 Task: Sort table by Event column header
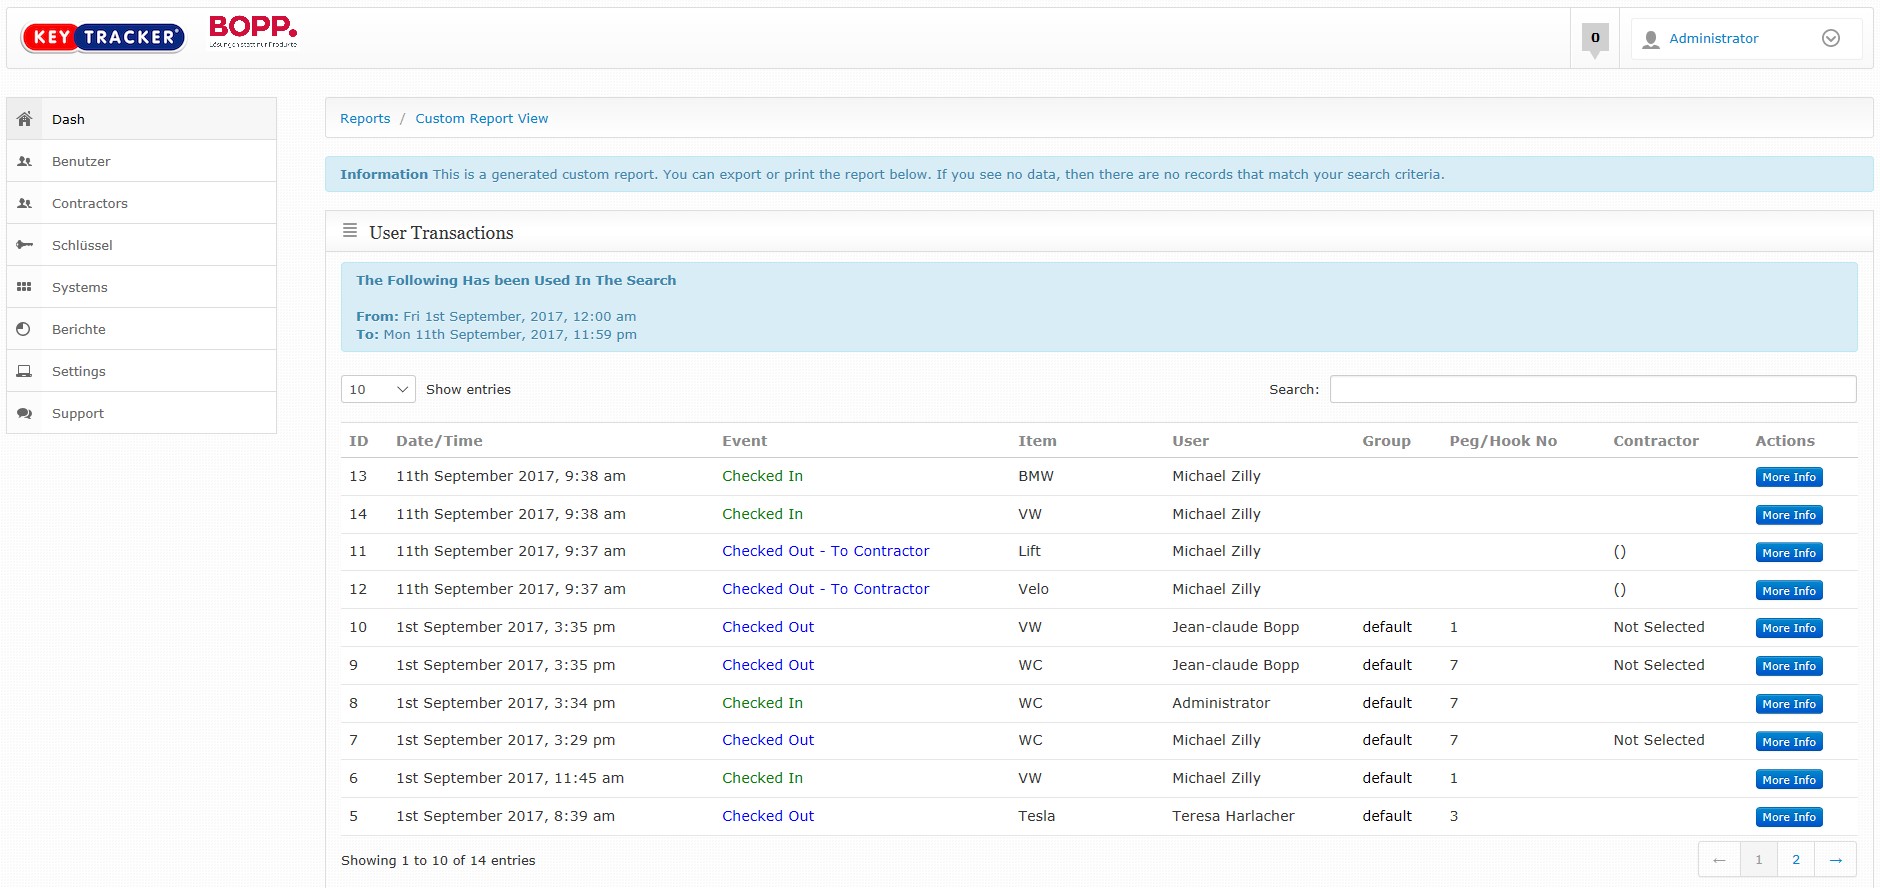[x=745, y=441]
